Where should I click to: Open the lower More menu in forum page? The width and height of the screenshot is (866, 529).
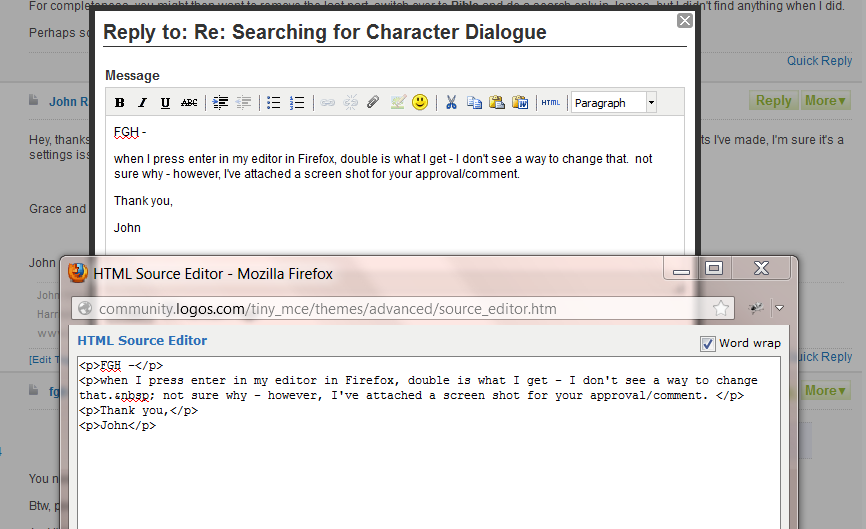click(x=825, y=390)
